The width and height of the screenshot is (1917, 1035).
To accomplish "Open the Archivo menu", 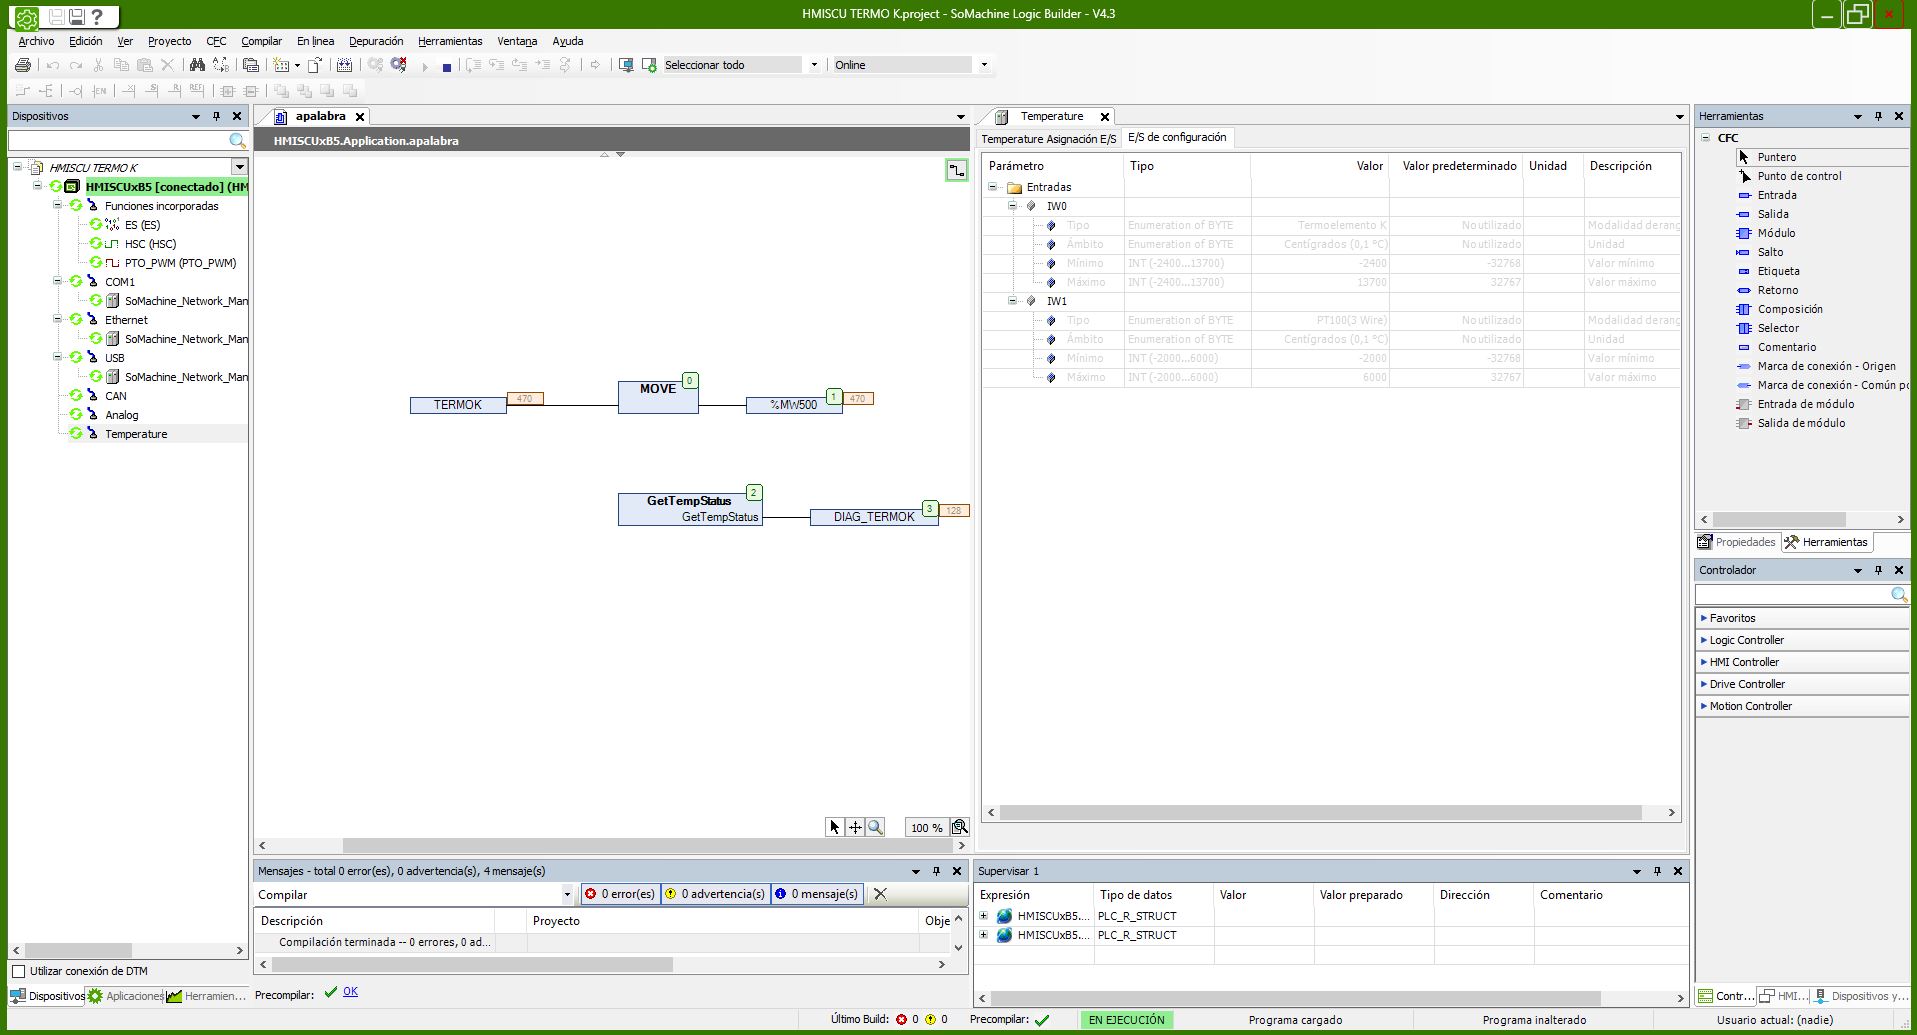I will [36, 41].
